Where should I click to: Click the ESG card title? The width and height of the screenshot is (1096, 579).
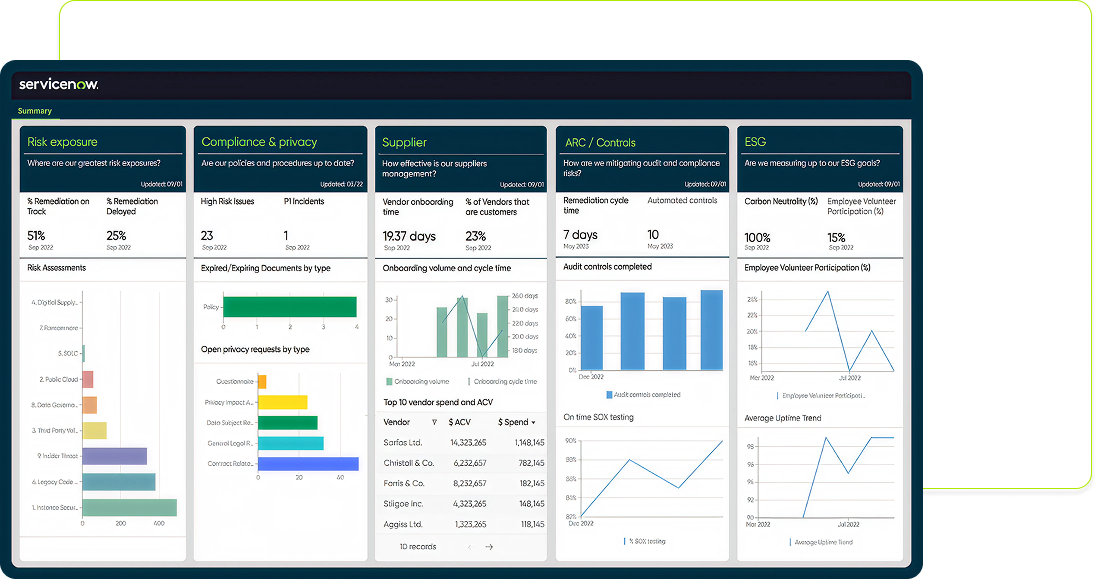tap(756, 142)
